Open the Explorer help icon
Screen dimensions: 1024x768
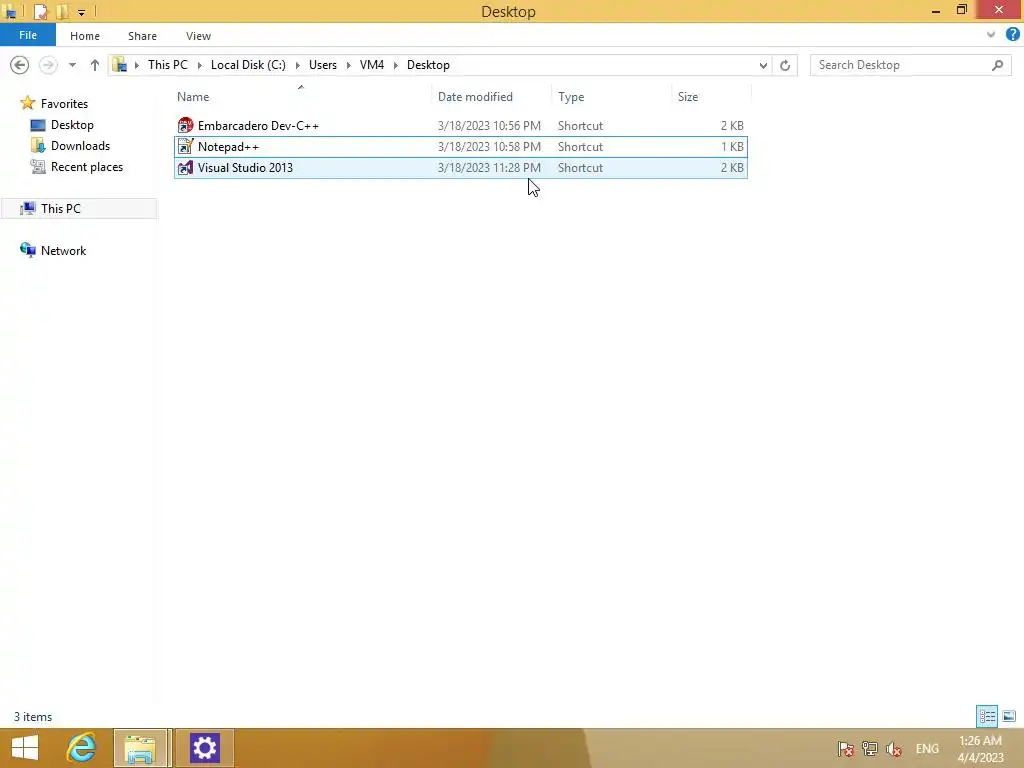point(1012,35)
